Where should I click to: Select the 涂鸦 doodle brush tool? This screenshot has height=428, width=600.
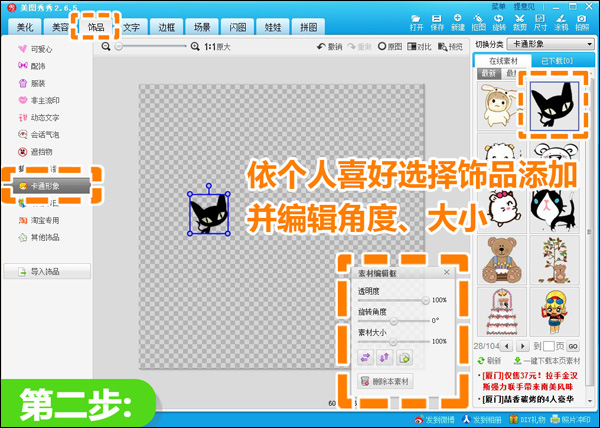pos(561,23)
